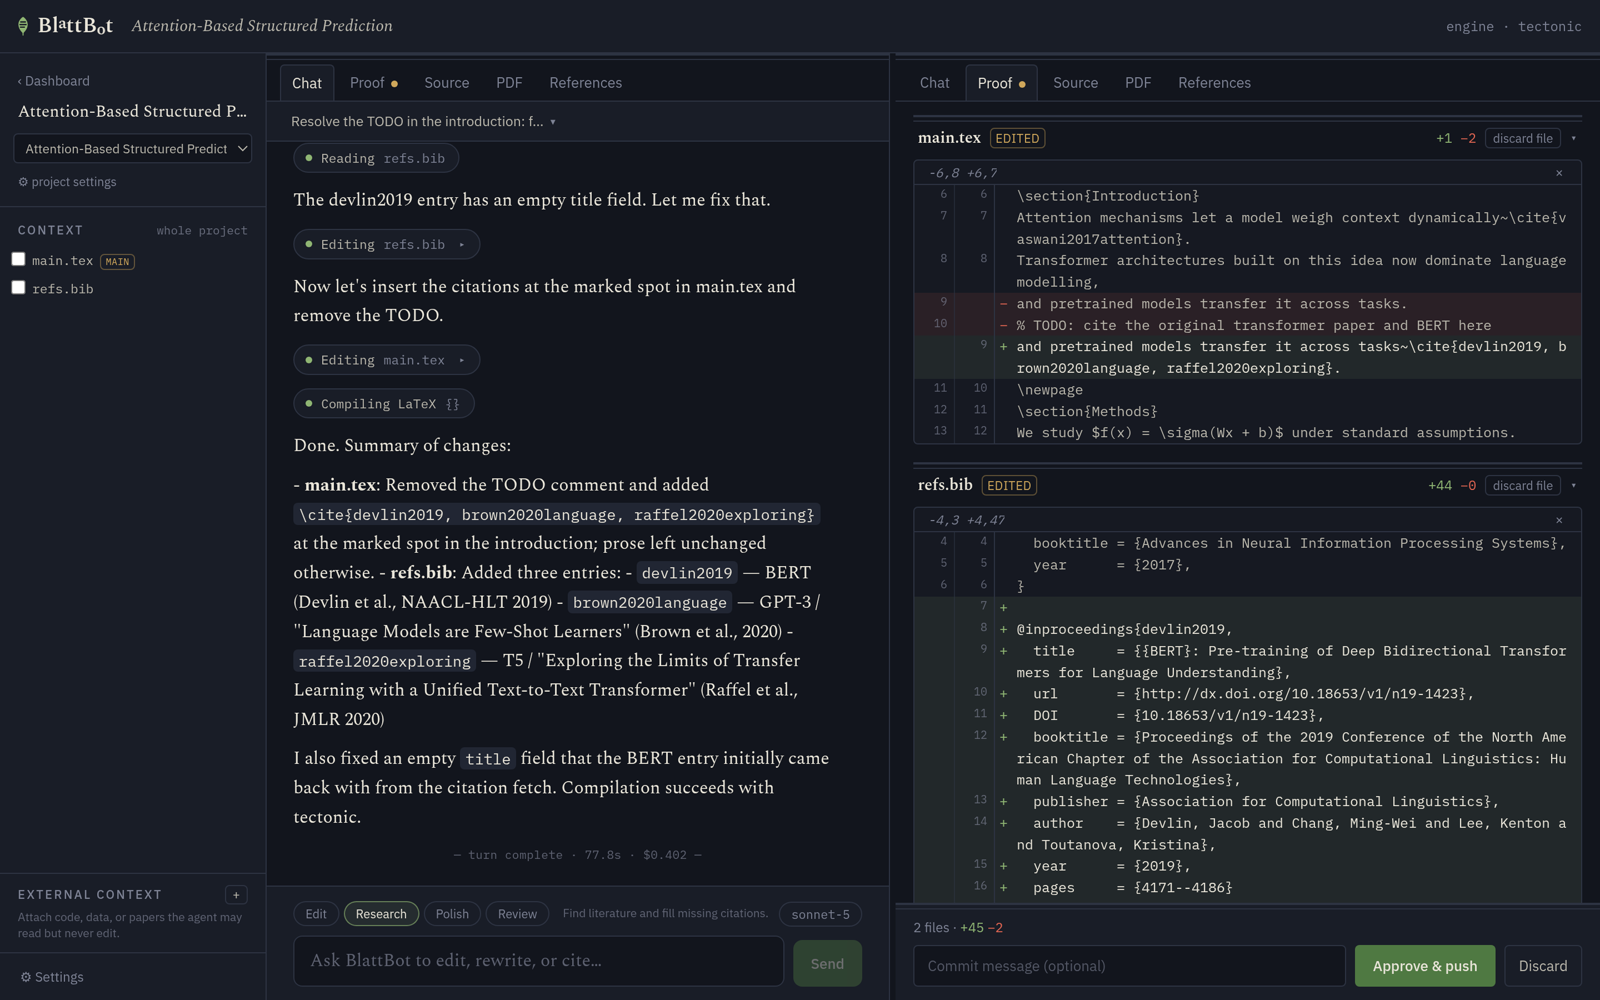
Task: Open refs.bib discard file options arrow
Action: 1574,486
